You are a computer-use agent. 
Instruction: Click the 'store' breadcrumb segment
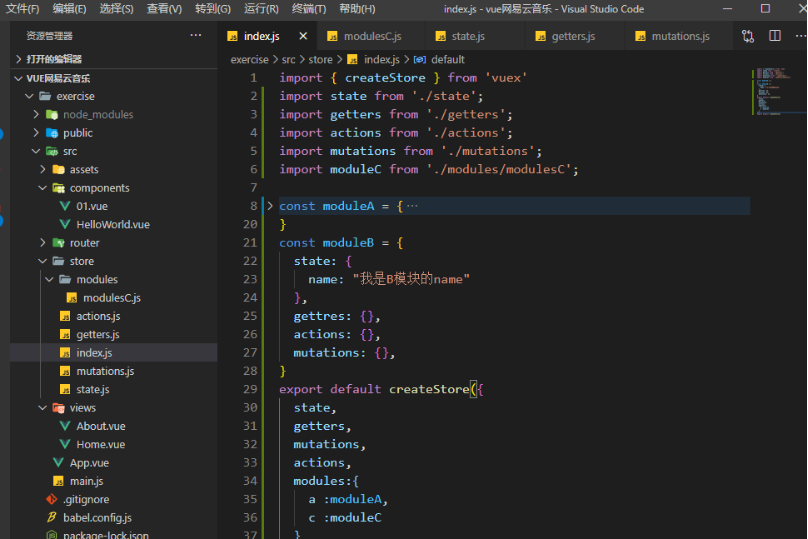(320, 59)
